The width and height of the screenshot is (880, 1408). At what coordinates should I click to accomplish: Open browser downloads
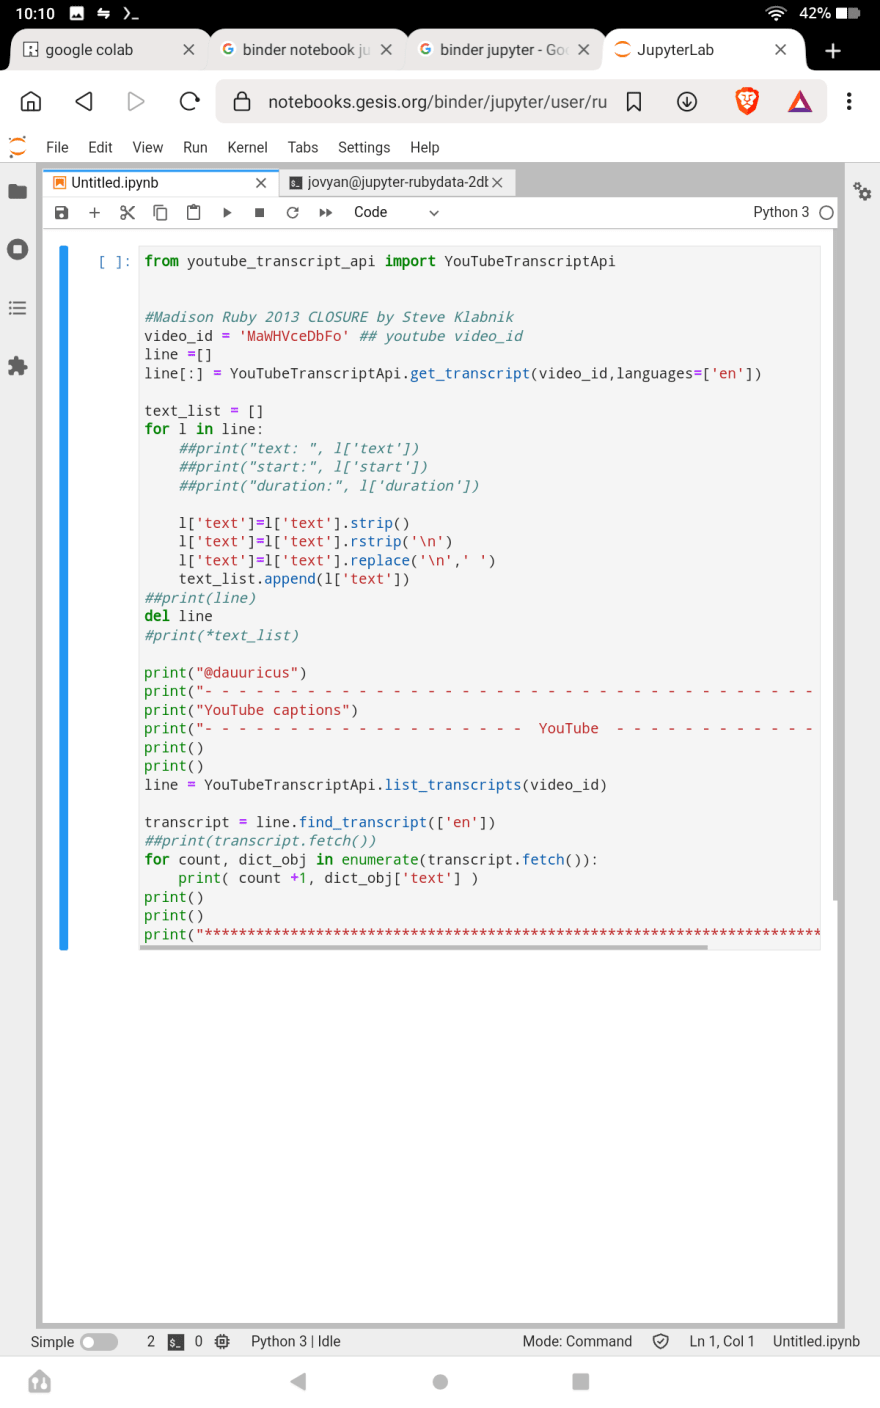[x=687, y=102]
